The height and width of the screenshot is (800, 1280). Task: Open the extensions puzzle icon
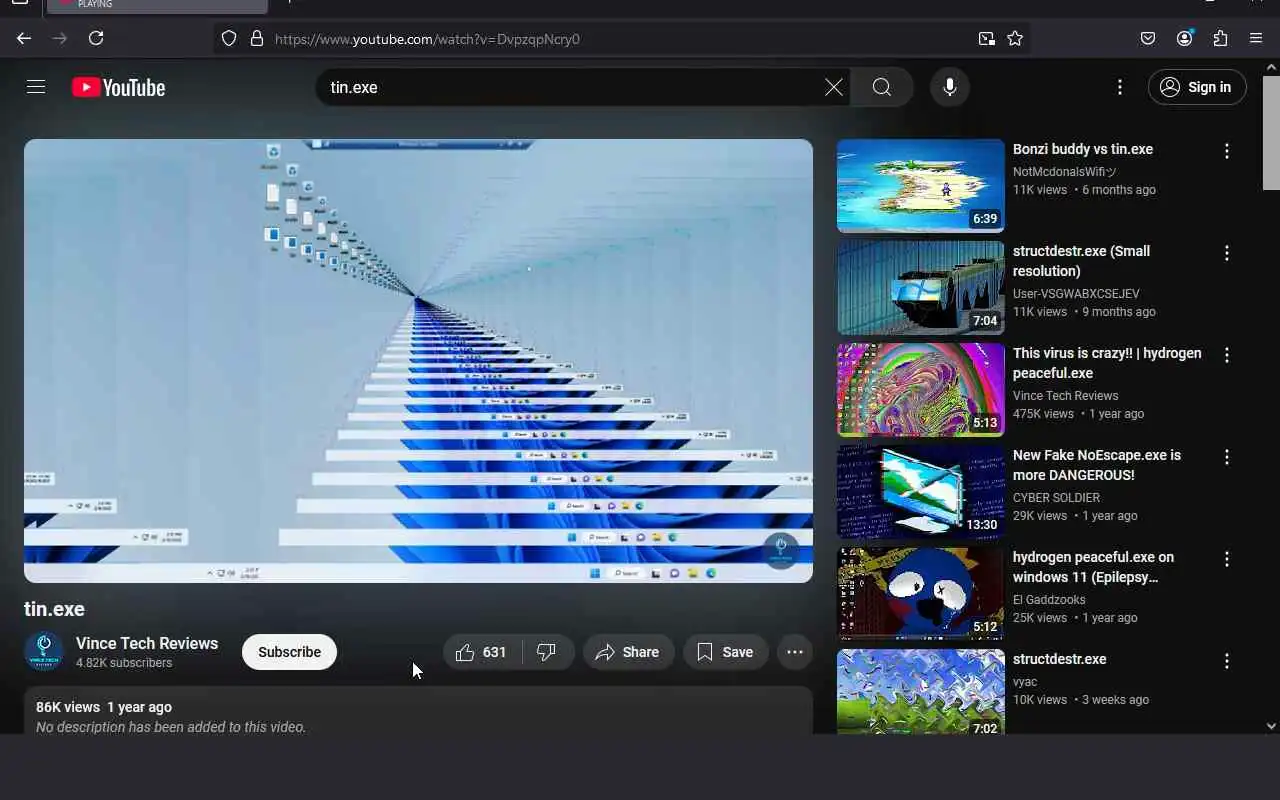[x=1220, y=38]
